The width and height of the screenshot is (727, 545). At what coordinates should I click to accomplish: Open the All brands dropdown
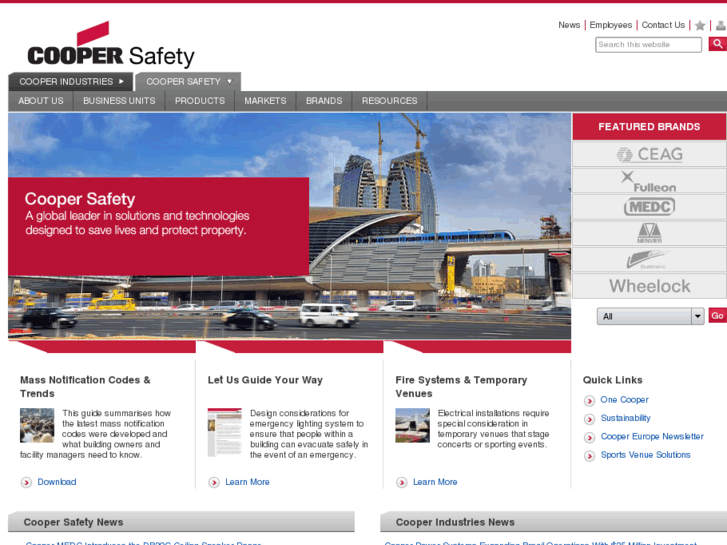click(650, 316)
